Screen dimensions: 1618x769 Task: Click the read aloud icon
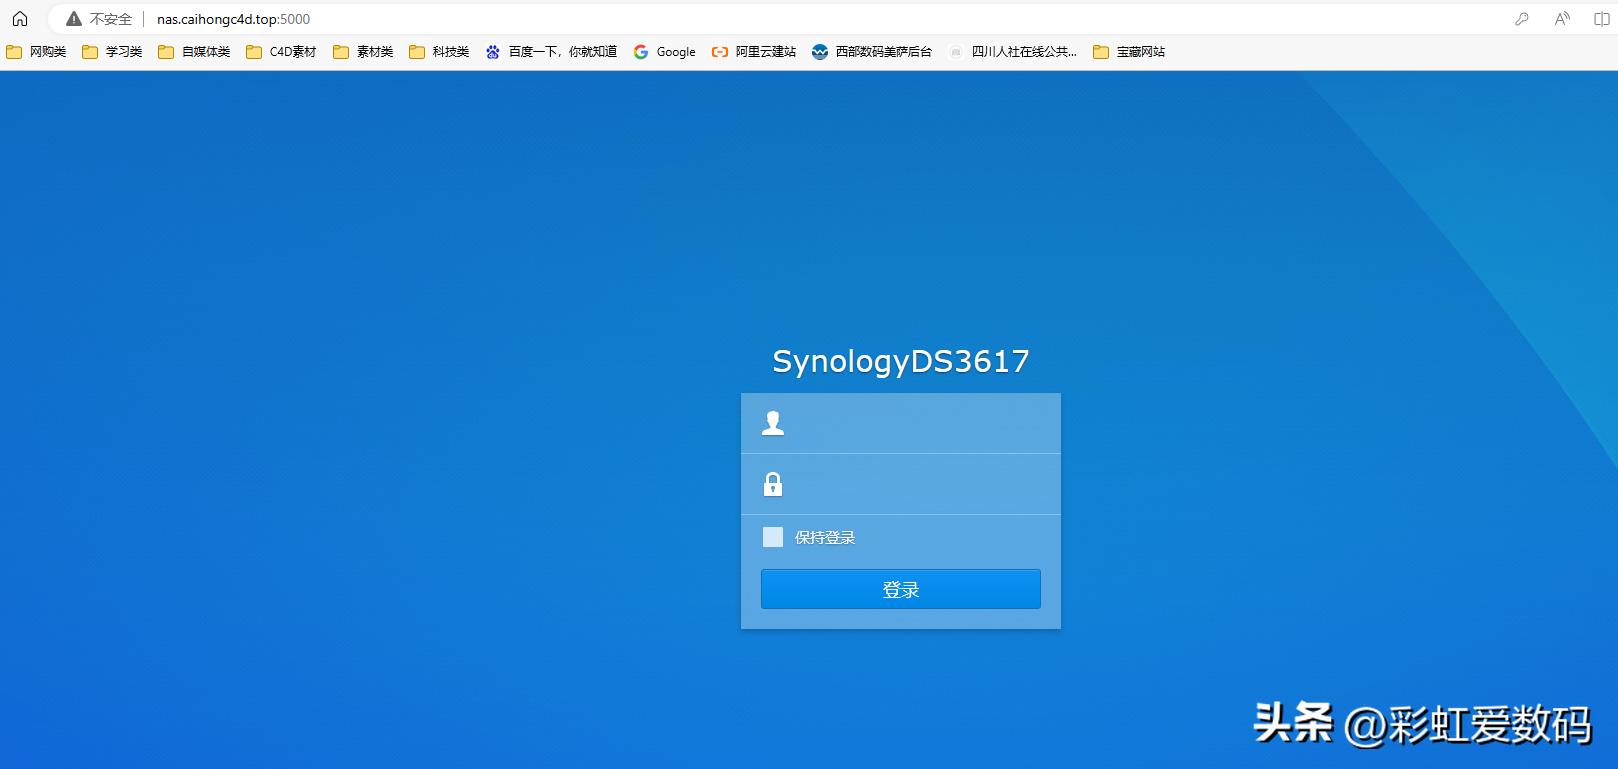tap(1562, 19)
